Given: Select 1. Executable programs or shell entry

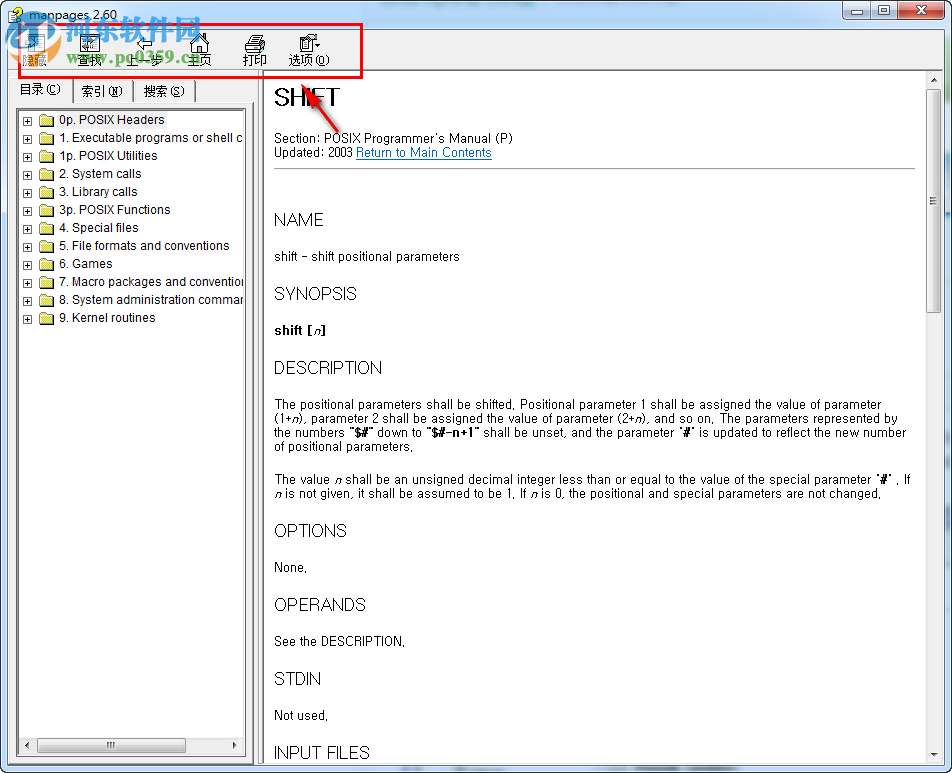Looking at the screenshot, I should point(151,138).
